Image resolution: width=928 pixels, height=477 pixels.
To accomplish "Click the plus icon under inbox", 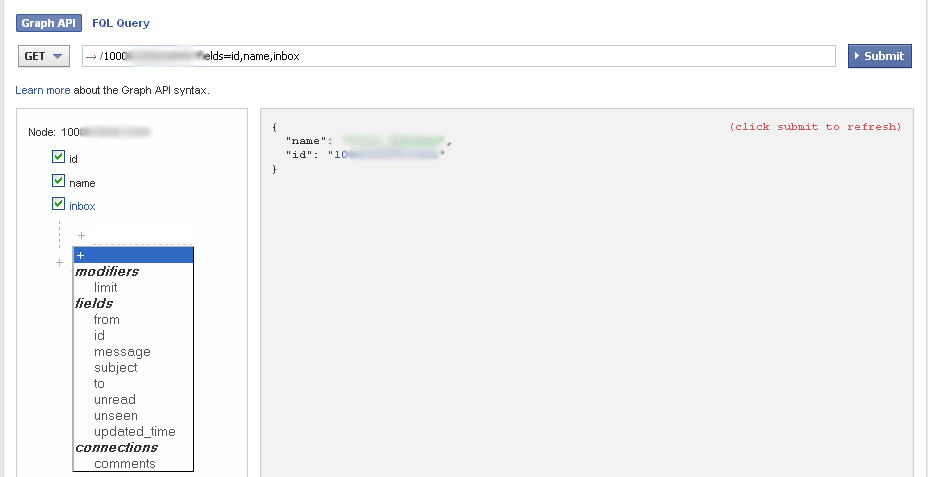I will click(81, 236).
